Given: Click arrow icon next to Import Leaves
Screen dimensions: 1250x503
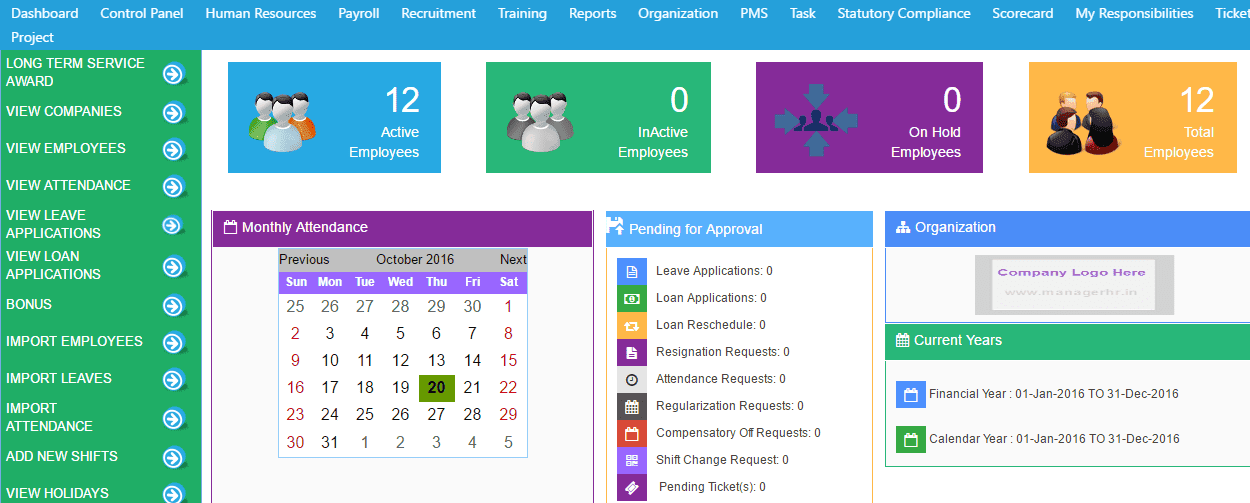Looking at the screenshot, I should coord(174,380).
